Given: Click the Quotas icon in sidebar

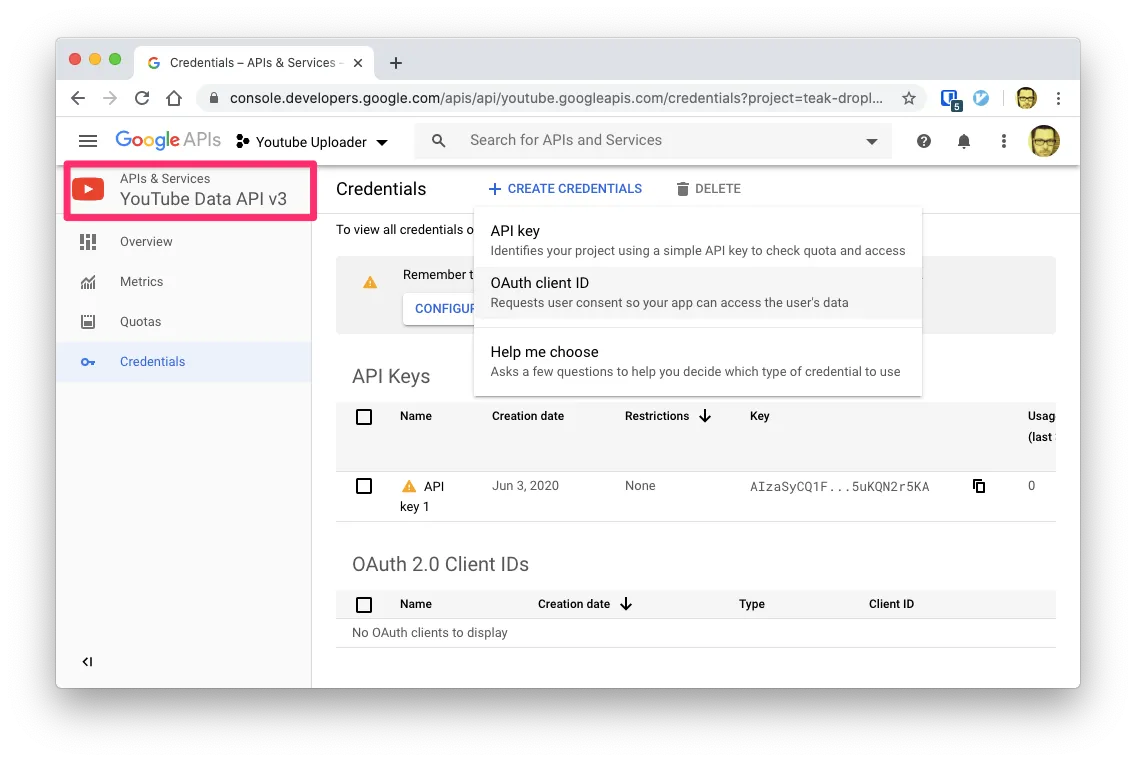Looking at the screenshot, I should pos(88,322).
